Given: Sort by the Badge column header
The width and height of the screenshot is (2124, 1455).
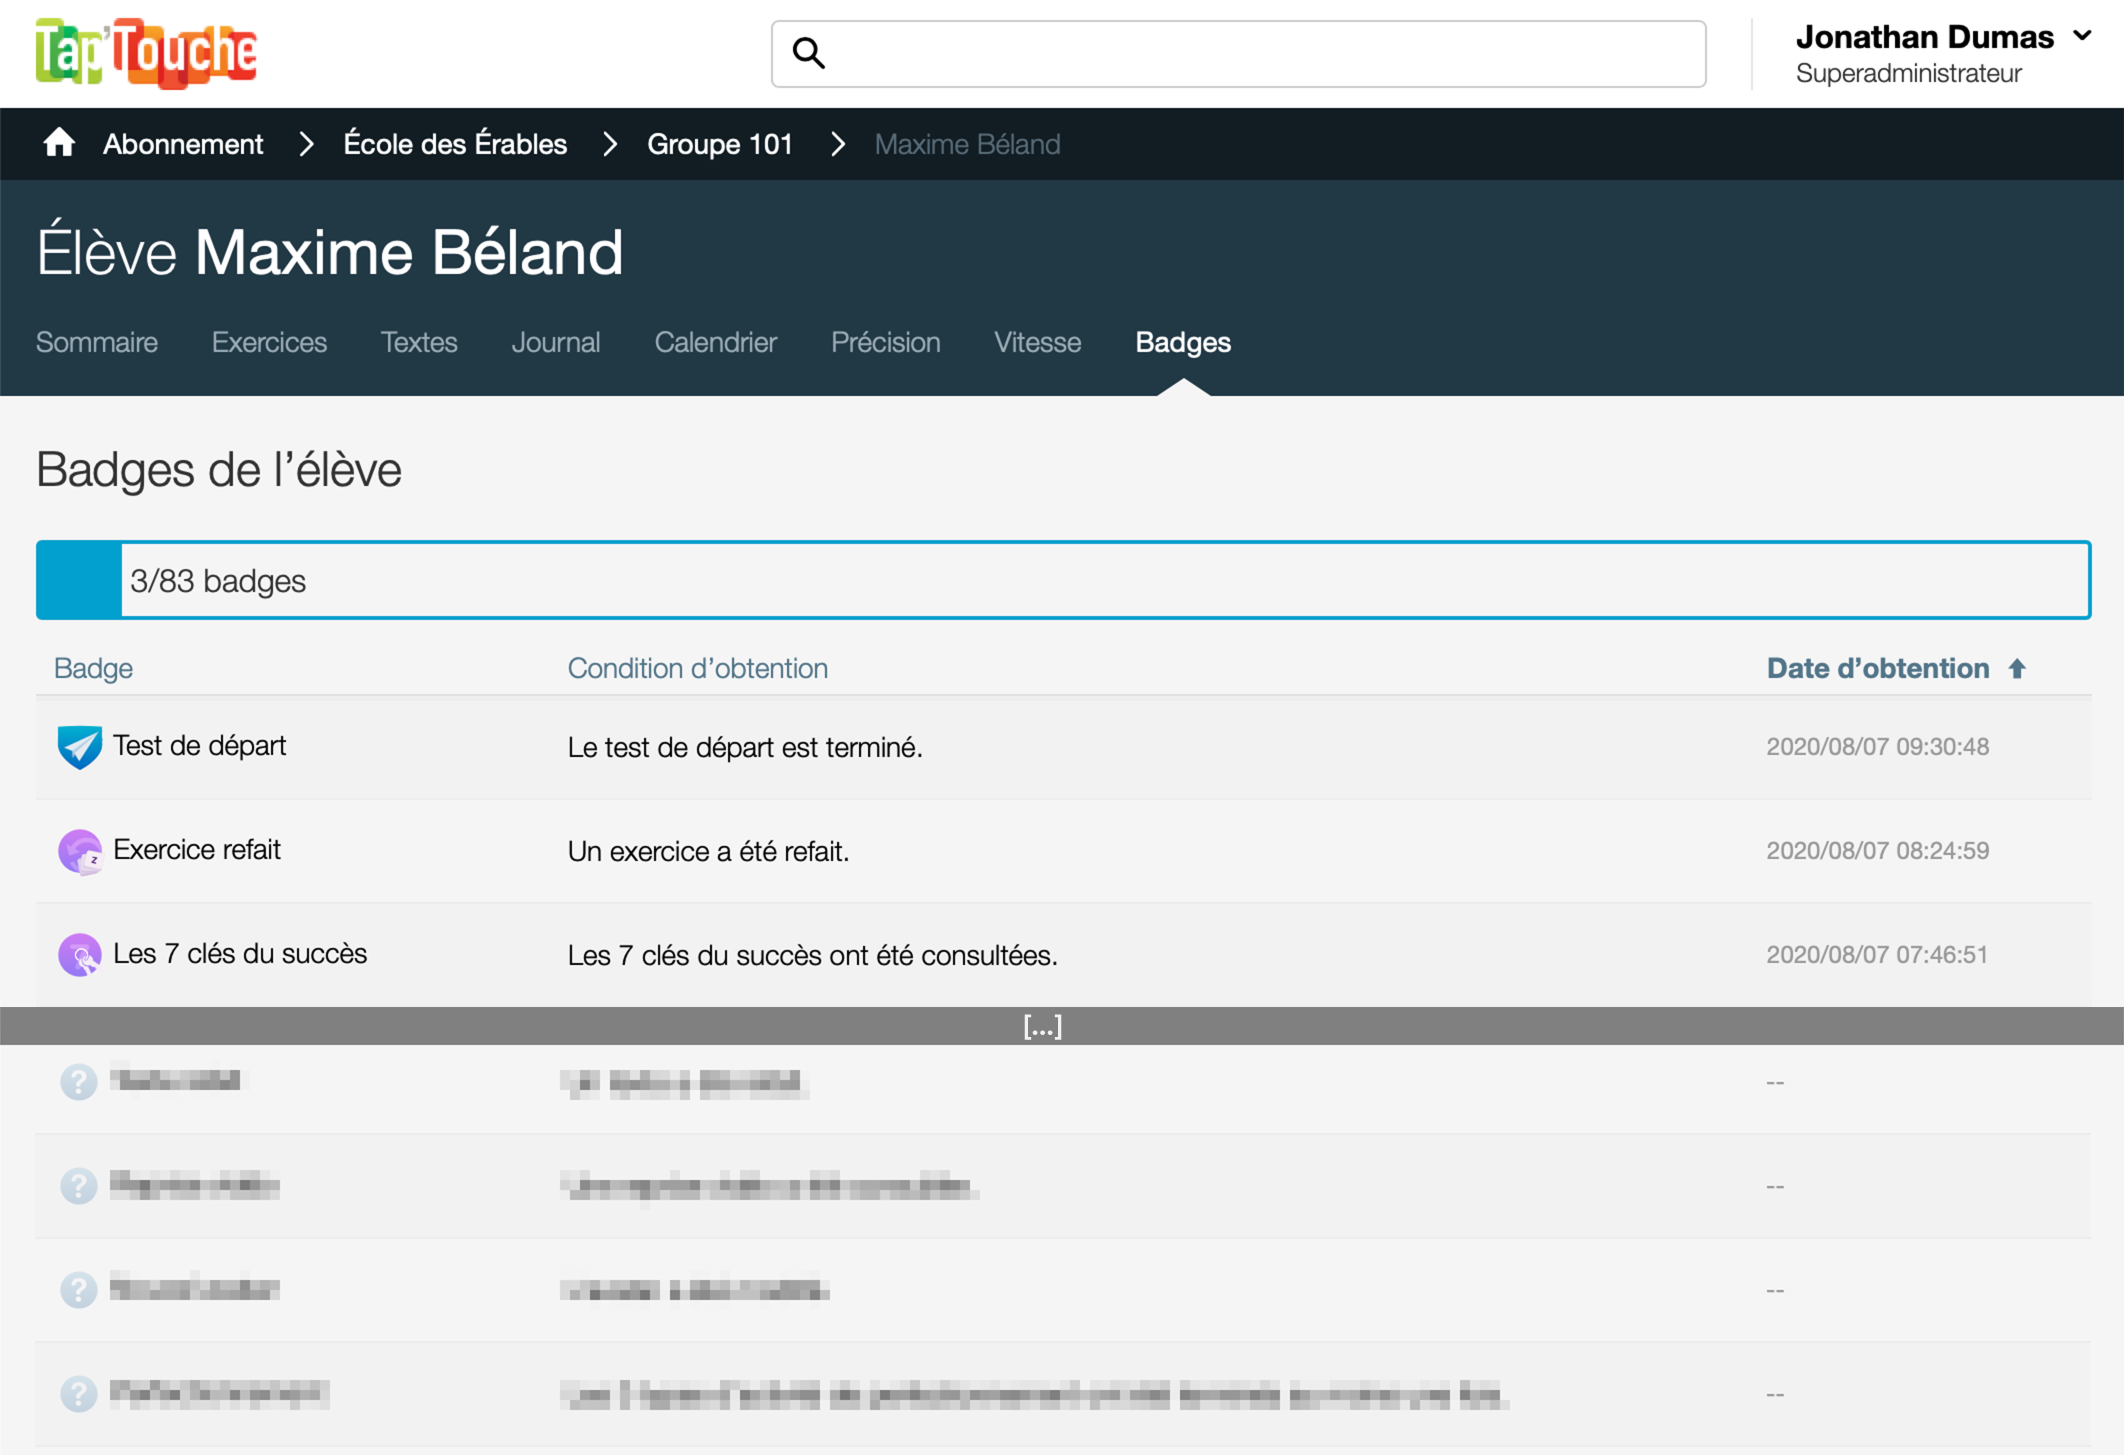Looking at the screenshot, I should [93, 668].
